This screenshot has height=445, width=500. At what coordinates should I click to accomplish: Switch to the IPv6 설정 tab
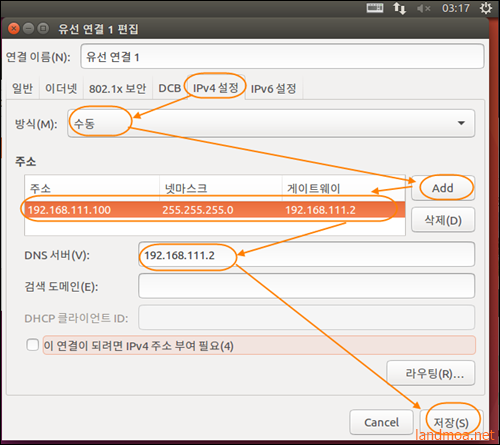tap(274, 88)
